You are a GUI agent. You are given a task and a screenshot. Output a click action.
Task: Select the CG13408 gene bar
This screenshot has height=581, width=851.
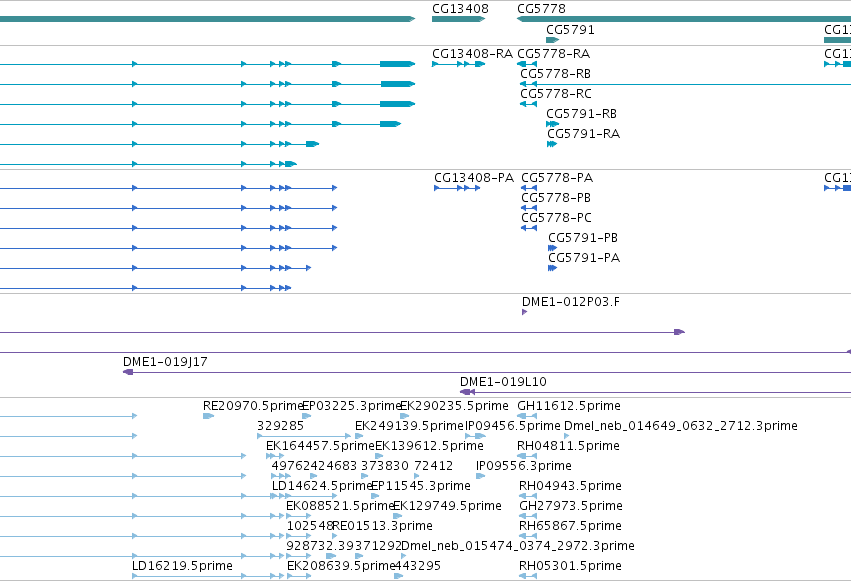click(458, 19)
